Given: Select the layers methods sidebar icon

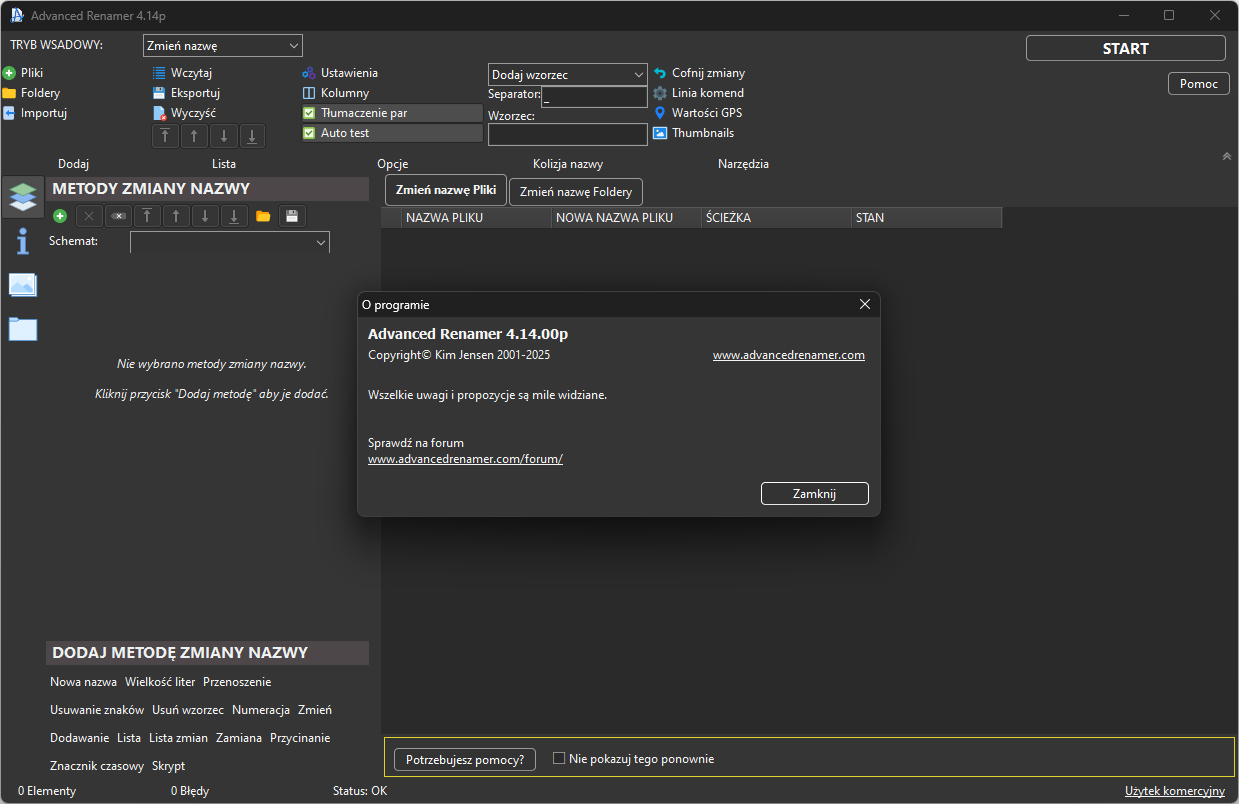Looking at the screenshot, I should click(23, 197).
